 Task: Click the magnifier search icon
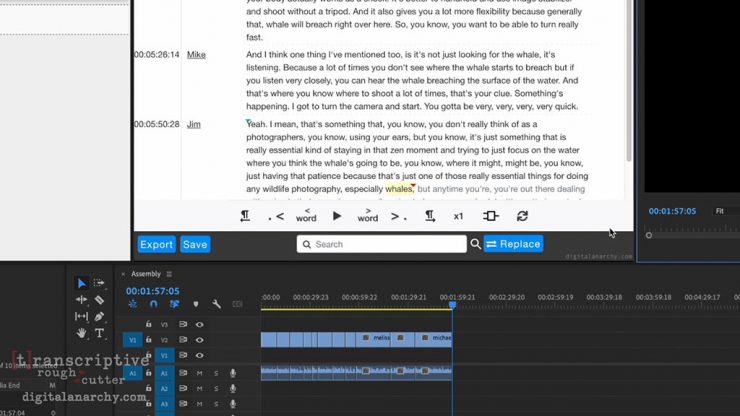475,244
